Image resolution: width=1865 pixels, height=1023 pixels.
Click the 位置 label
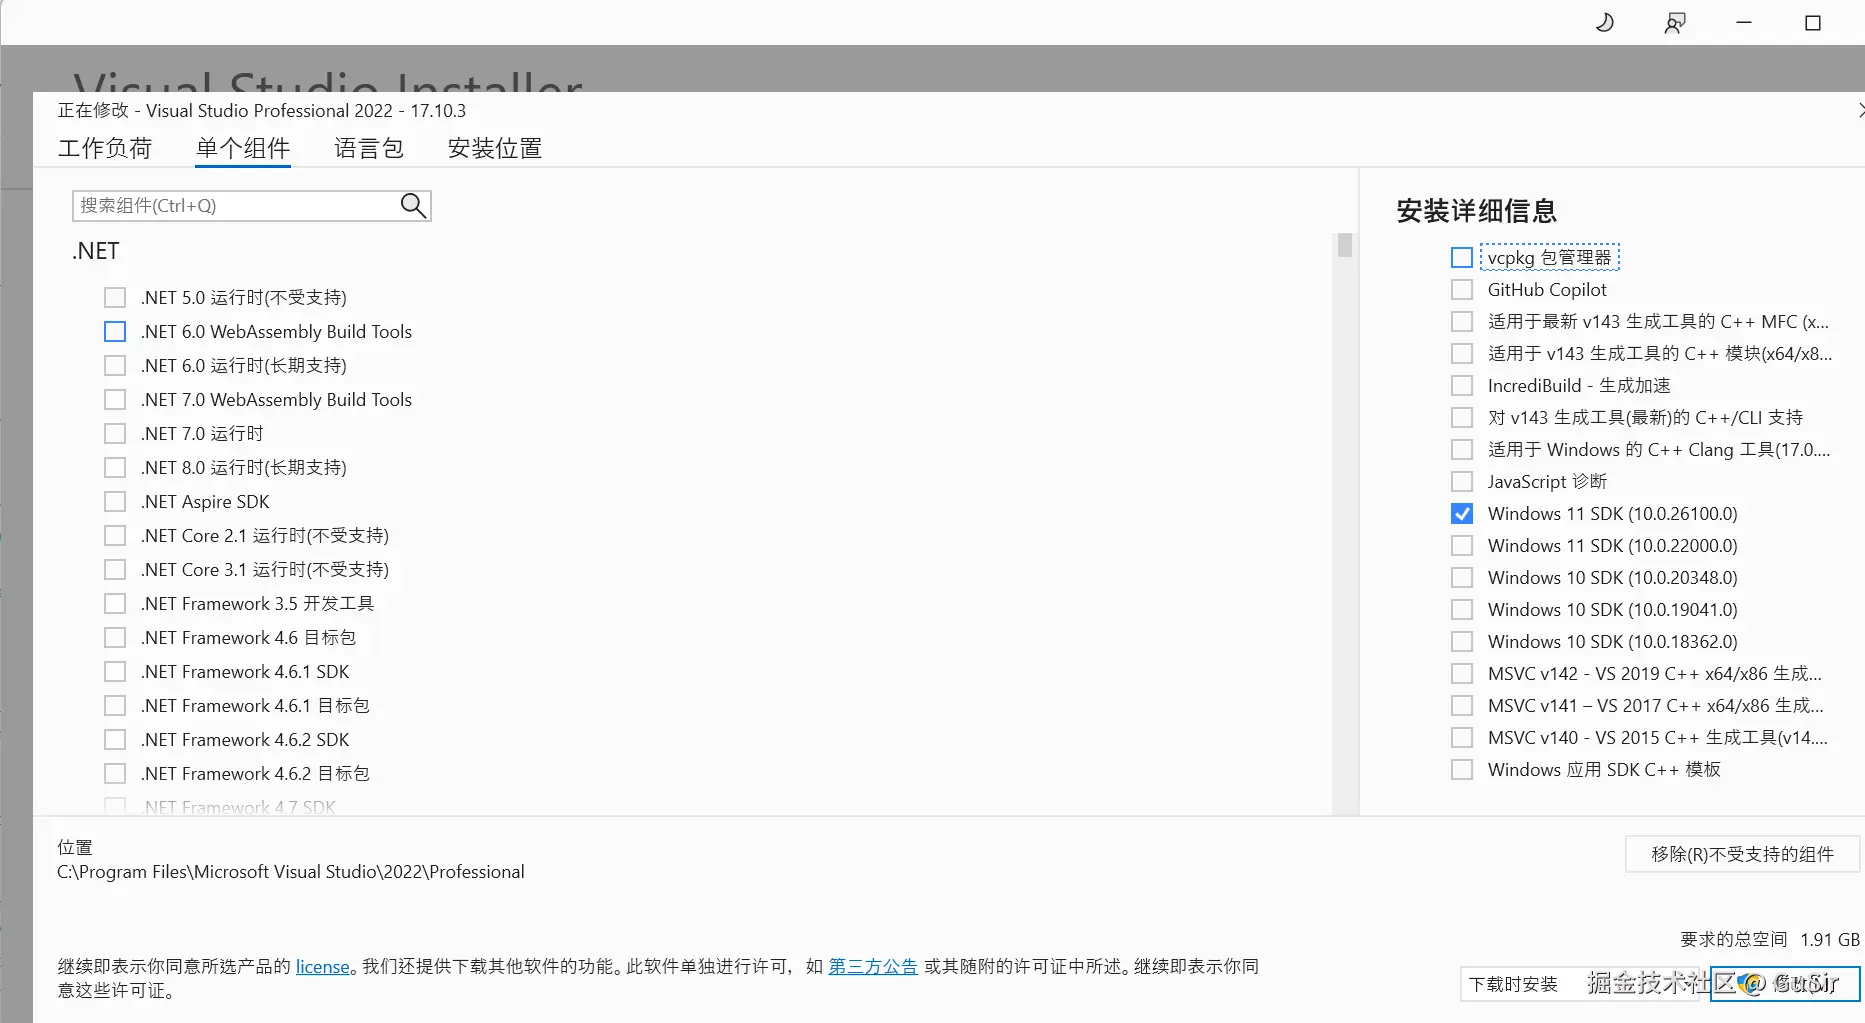75,847
